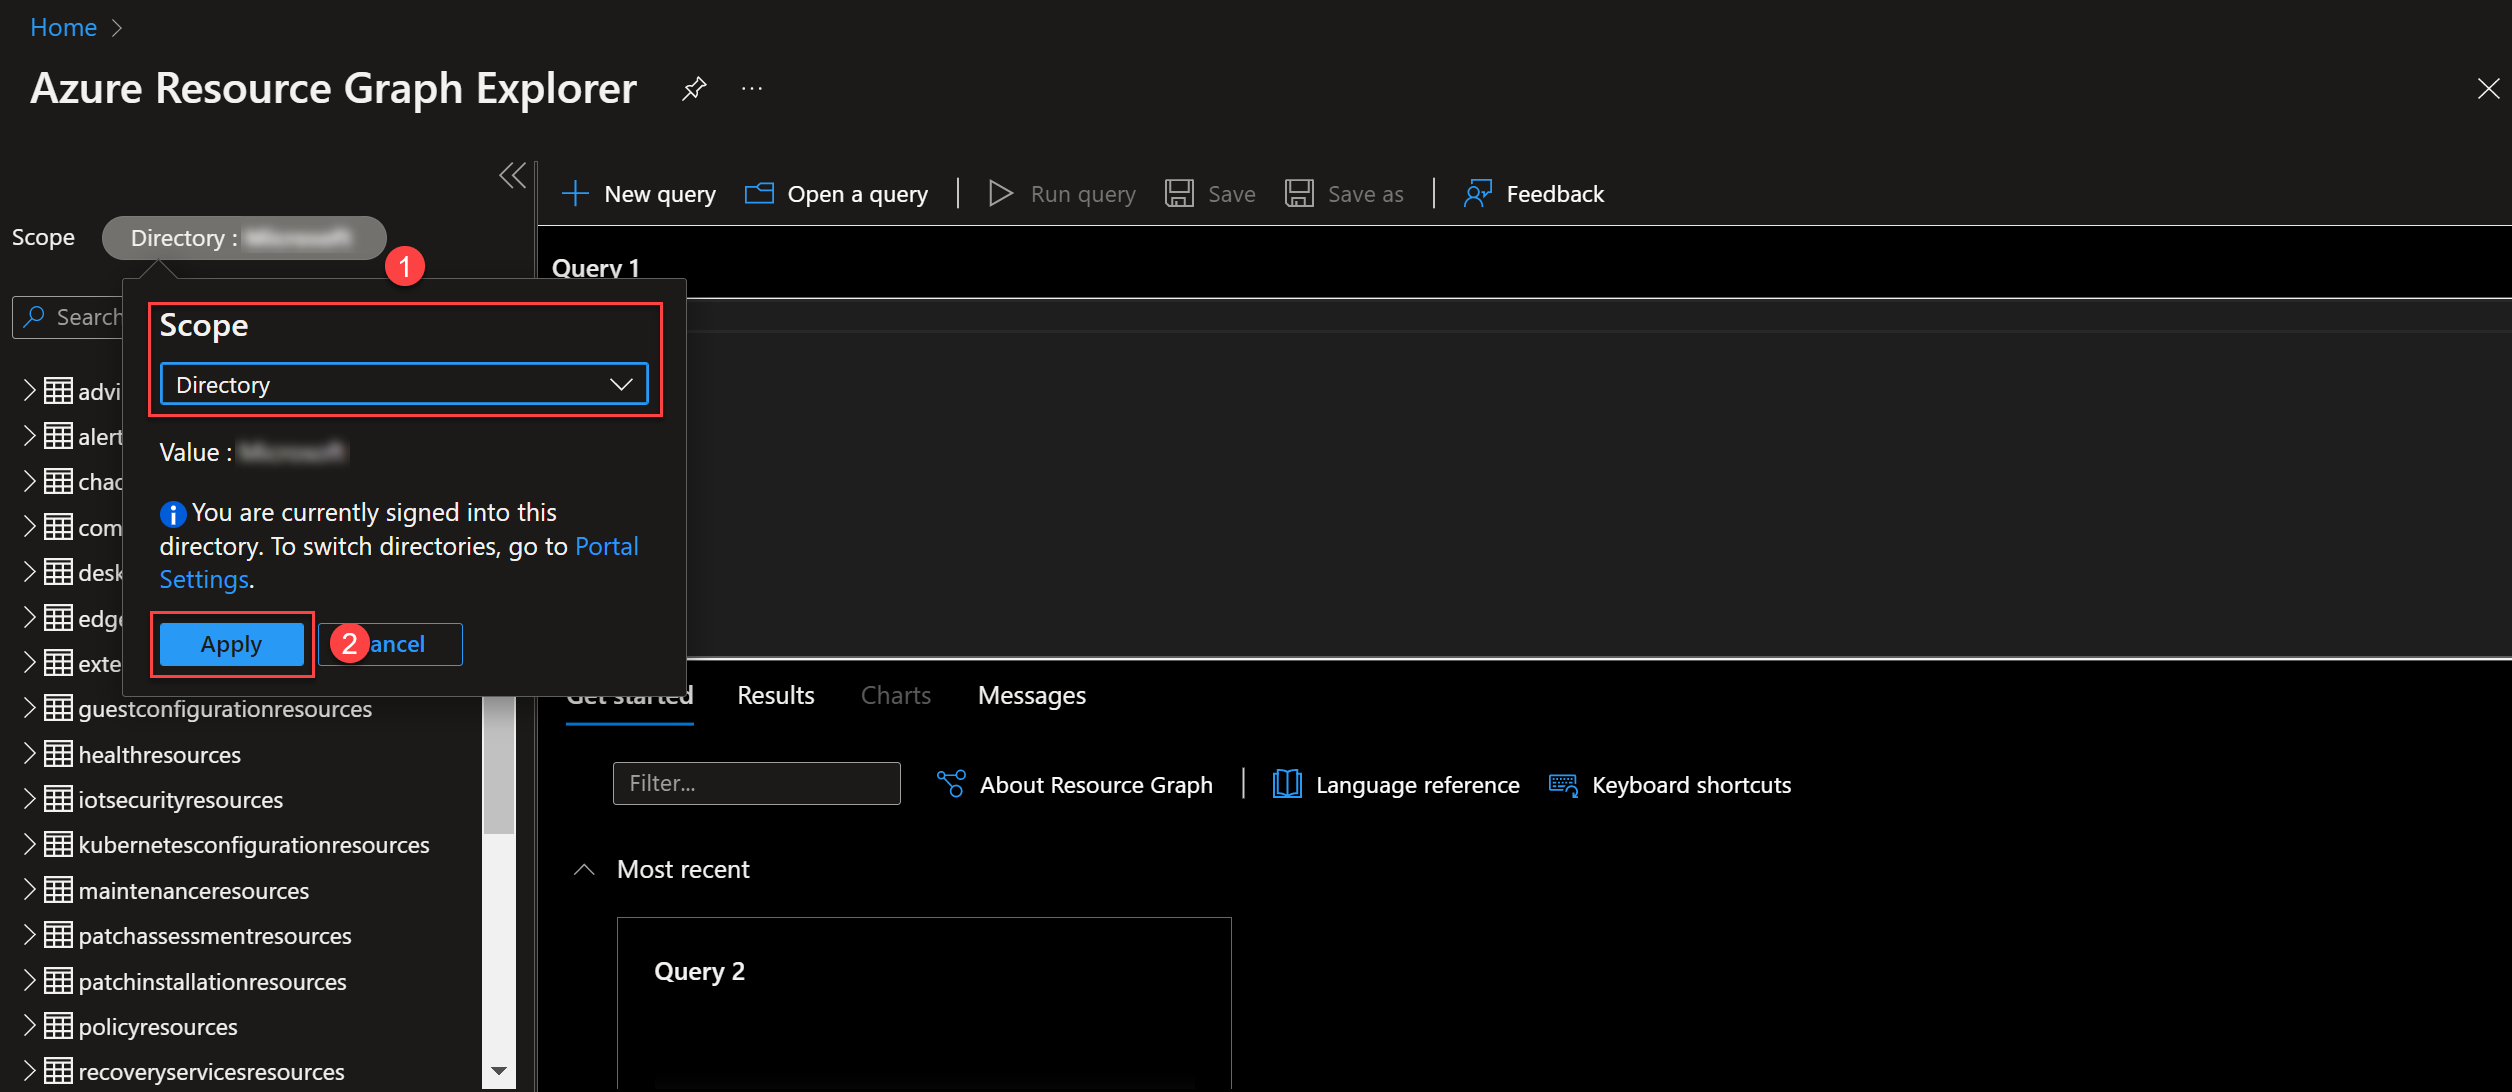Image resolution: width=2512 pixels, height=1092 pixels.
Task: Expand the kubernetesconfigurationresources tree node
Action: pos(29,844)
